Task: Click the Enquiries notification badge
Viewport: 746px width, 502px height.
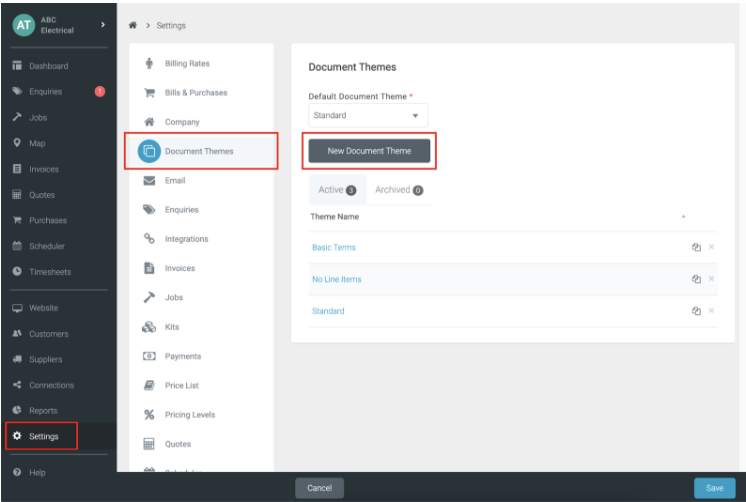Action: click(100, 91)
